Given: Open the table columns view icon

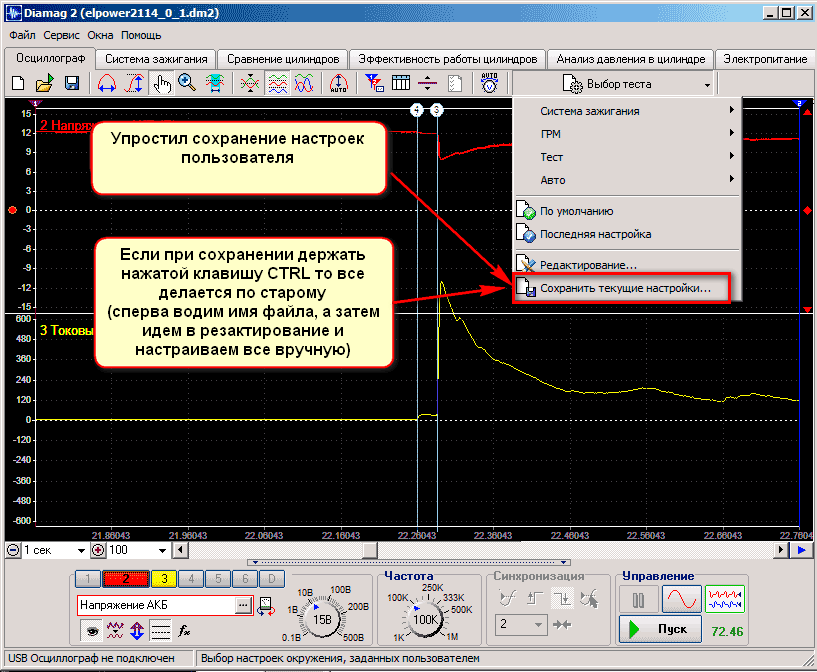Looking at the screenshot, I should pos(401,83).
